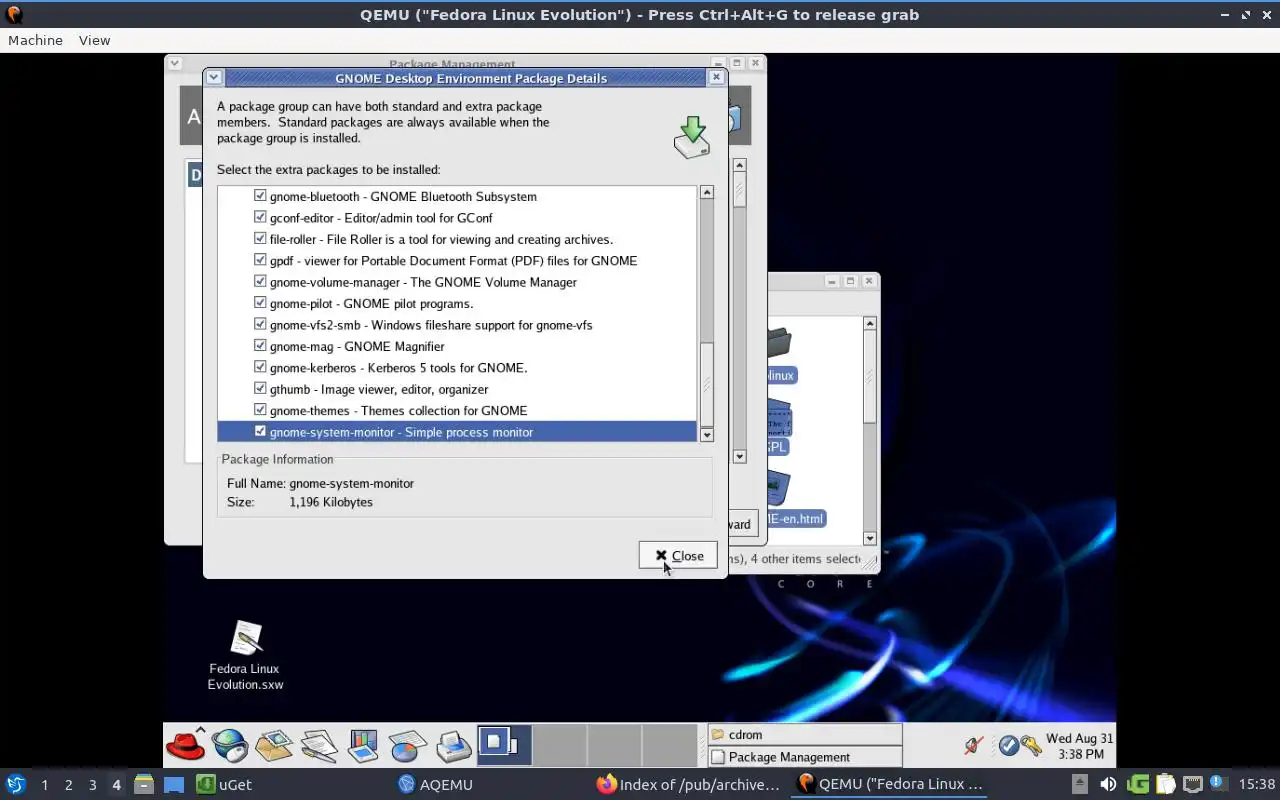Click the cdrom window scrollbar thumb

pyautogui.click(x=870, y=376)
